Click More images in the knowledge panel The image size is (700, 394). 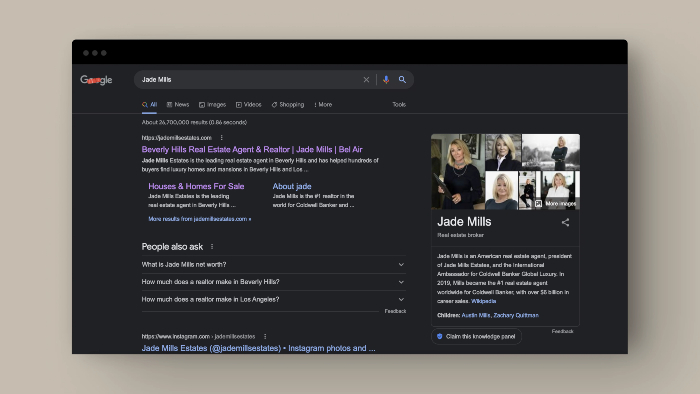556,203
